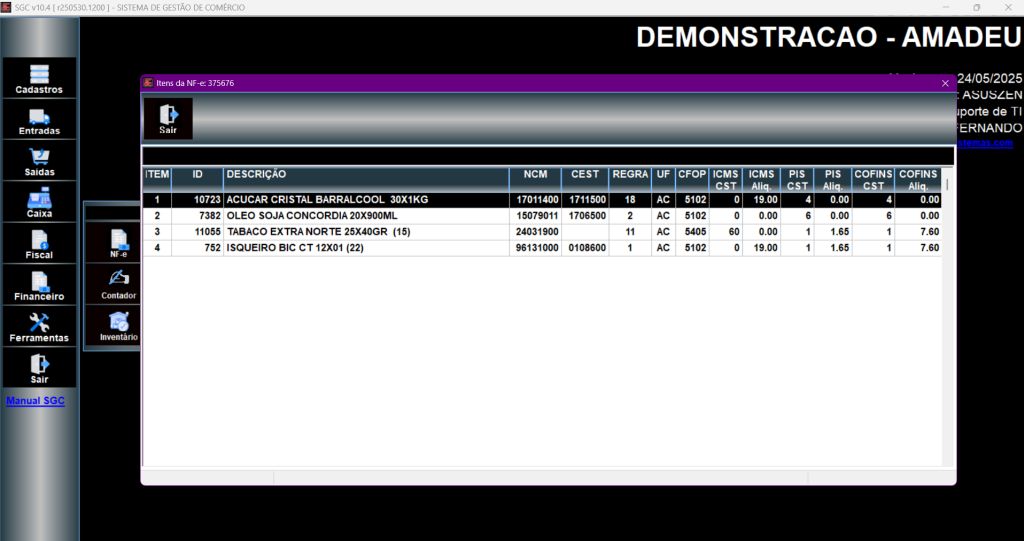The image size is (1024, 541).
Task: Click CEST value 1706500
Action: 587,216
